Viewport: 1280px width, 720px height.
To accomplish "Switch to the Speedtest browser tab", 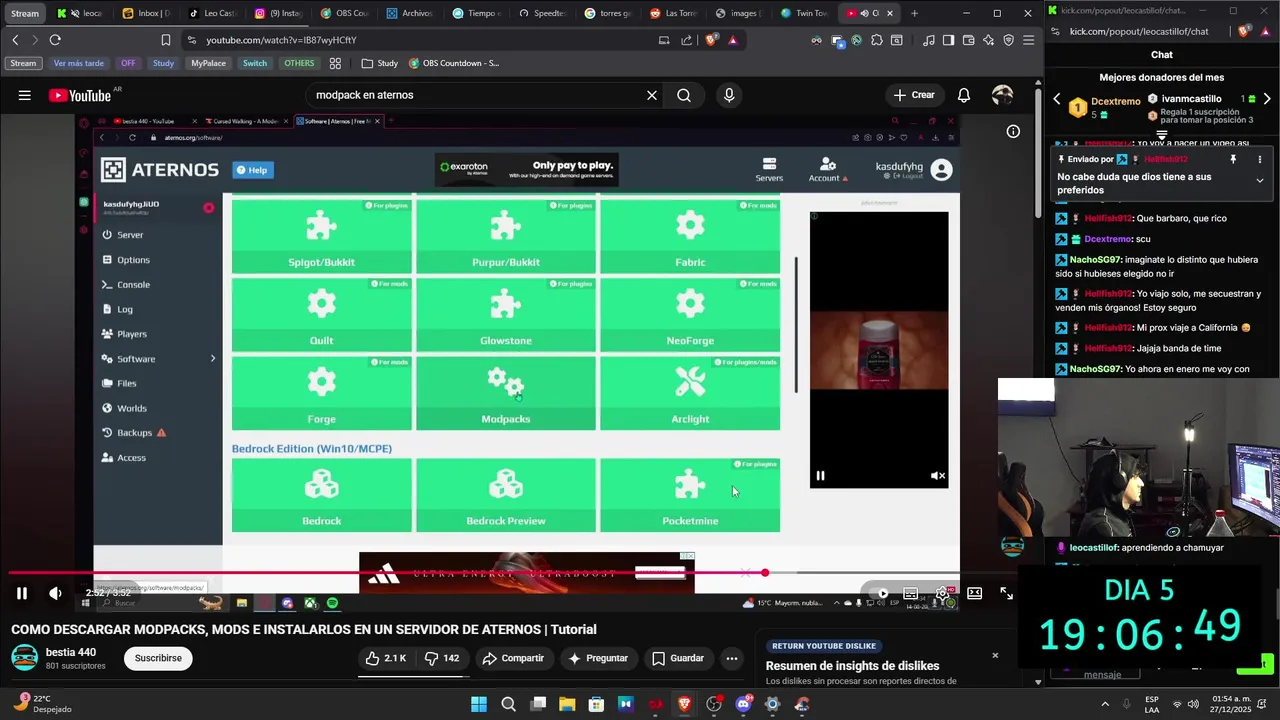I will point(542,13).
